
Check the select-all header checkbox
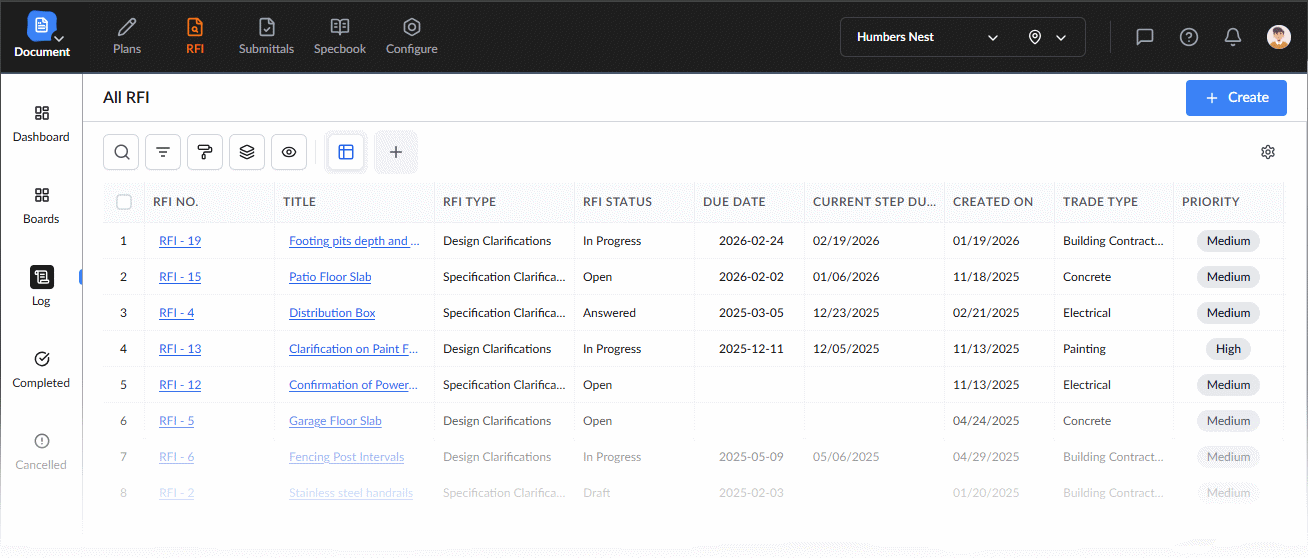[124, 202]
